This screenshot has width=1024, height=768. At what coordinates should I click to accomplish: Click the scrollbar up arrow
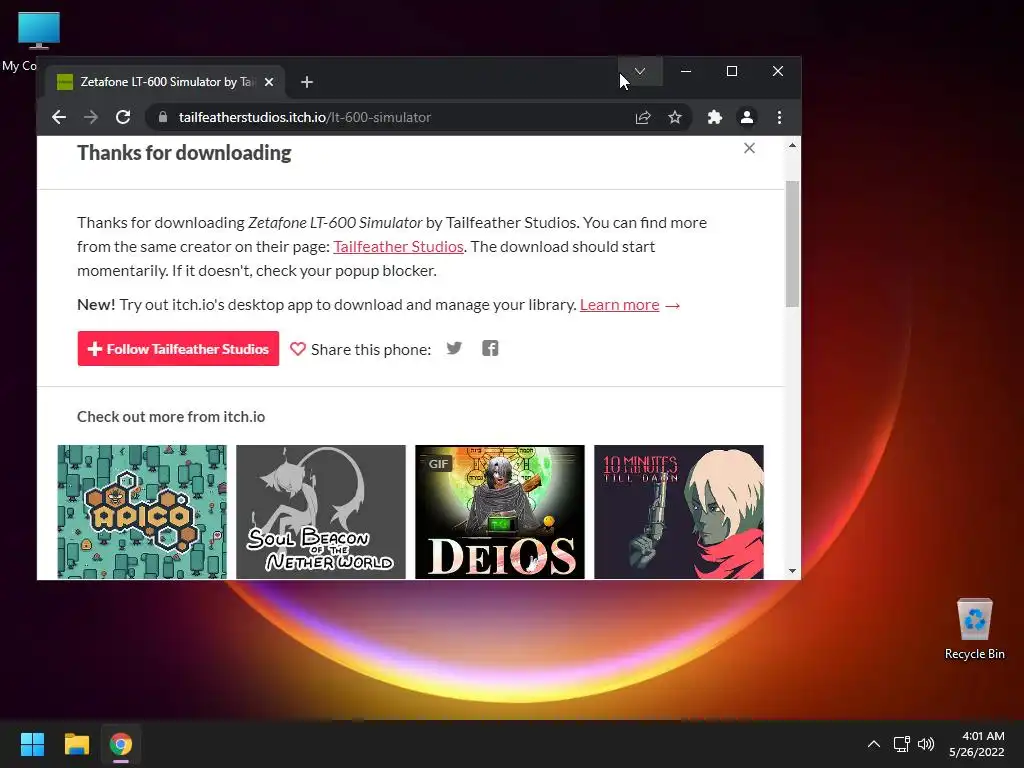pyautogui.click(x=792, y=146)
